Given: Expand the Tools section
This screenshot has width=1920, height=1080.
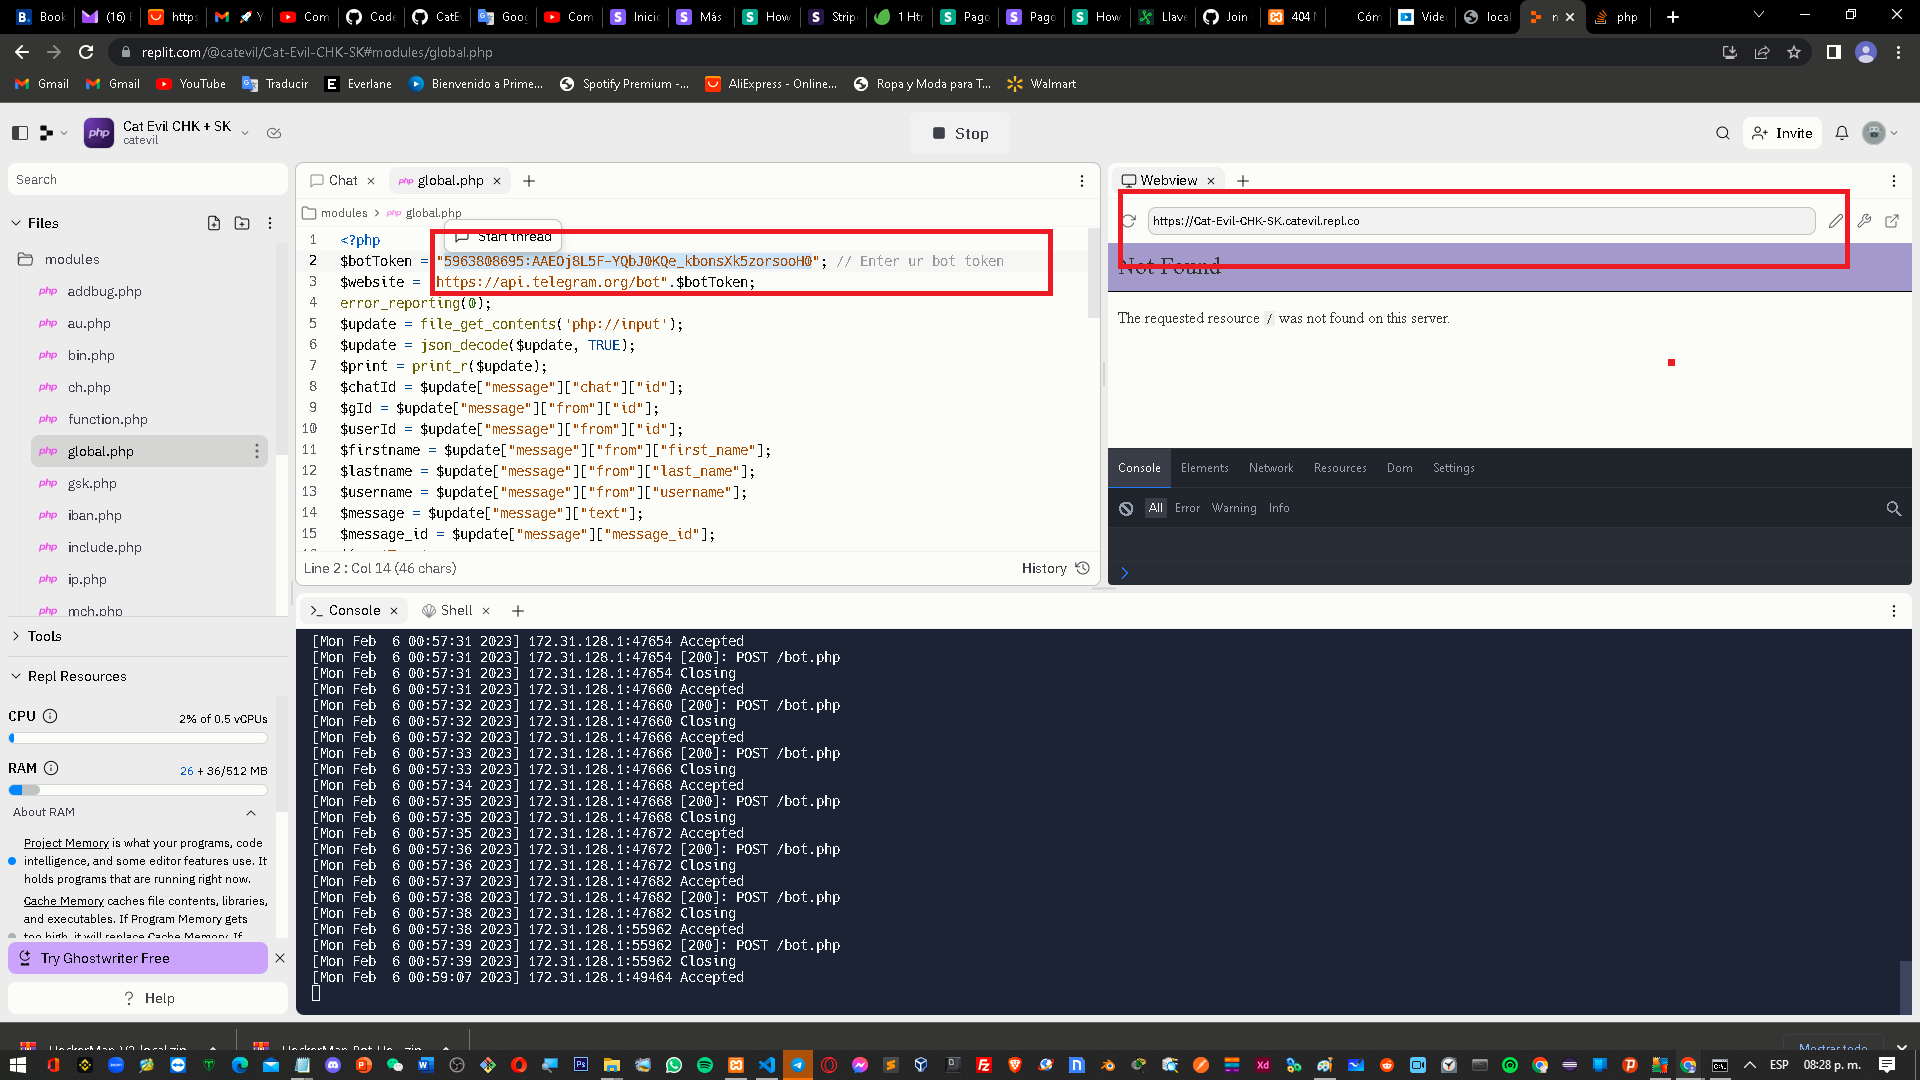Looking at the screenshot, I should click(x=44, y=636).
